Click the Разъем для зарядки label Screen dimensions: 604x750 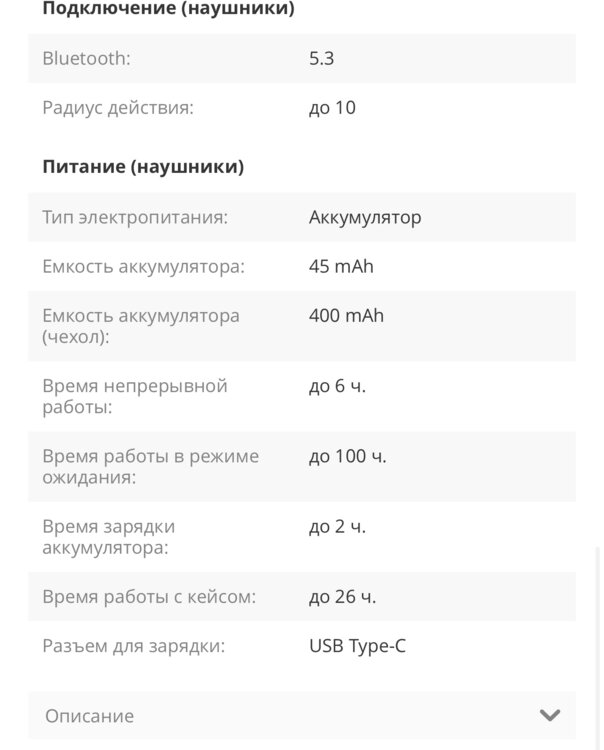[134, 646]
